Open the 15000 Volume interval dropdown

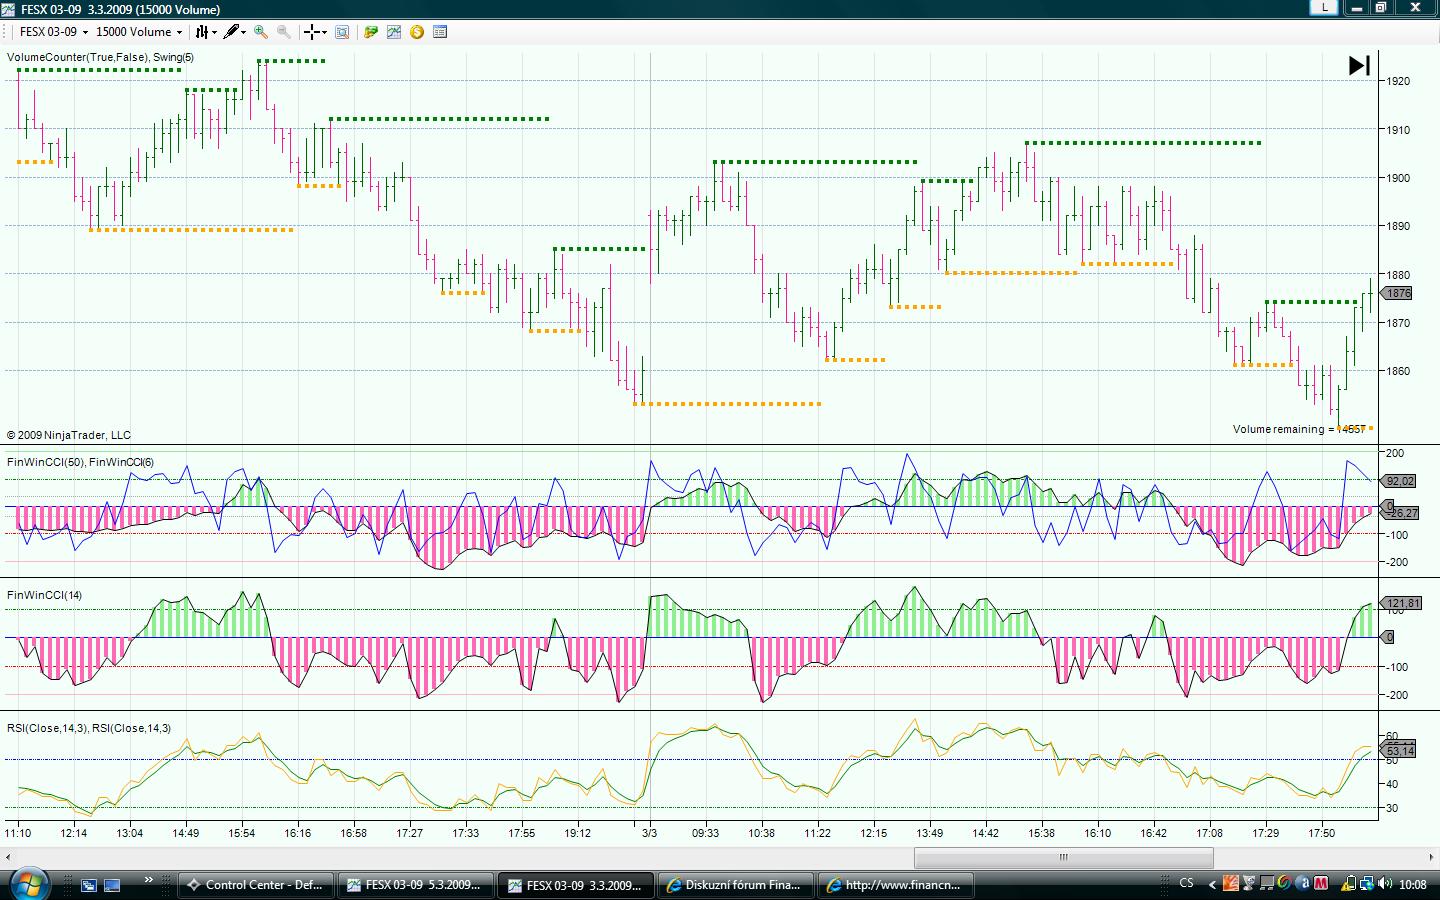pyautogui.click(x=139, y=32)
